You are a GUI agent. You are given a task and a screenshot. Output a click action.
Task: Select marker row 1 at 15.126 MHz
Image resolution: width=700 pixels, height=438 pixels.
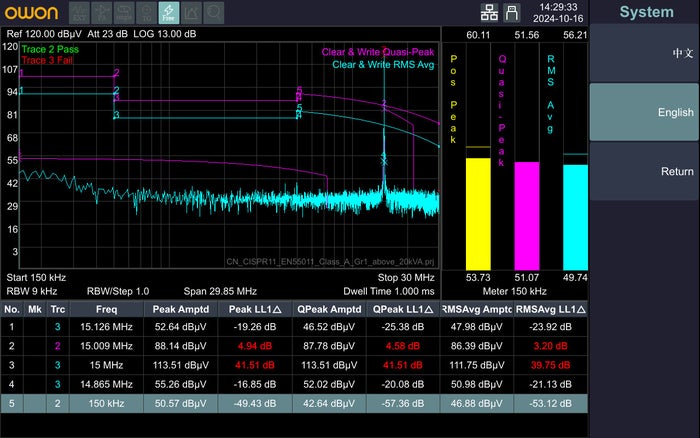[294, 327]
